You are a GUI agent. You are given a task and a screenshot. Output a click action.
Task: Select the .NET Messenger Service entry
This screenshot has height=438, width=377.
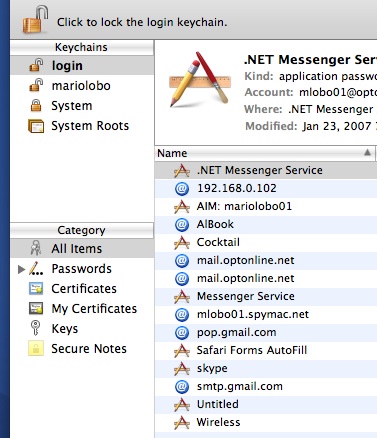(266, 170)
